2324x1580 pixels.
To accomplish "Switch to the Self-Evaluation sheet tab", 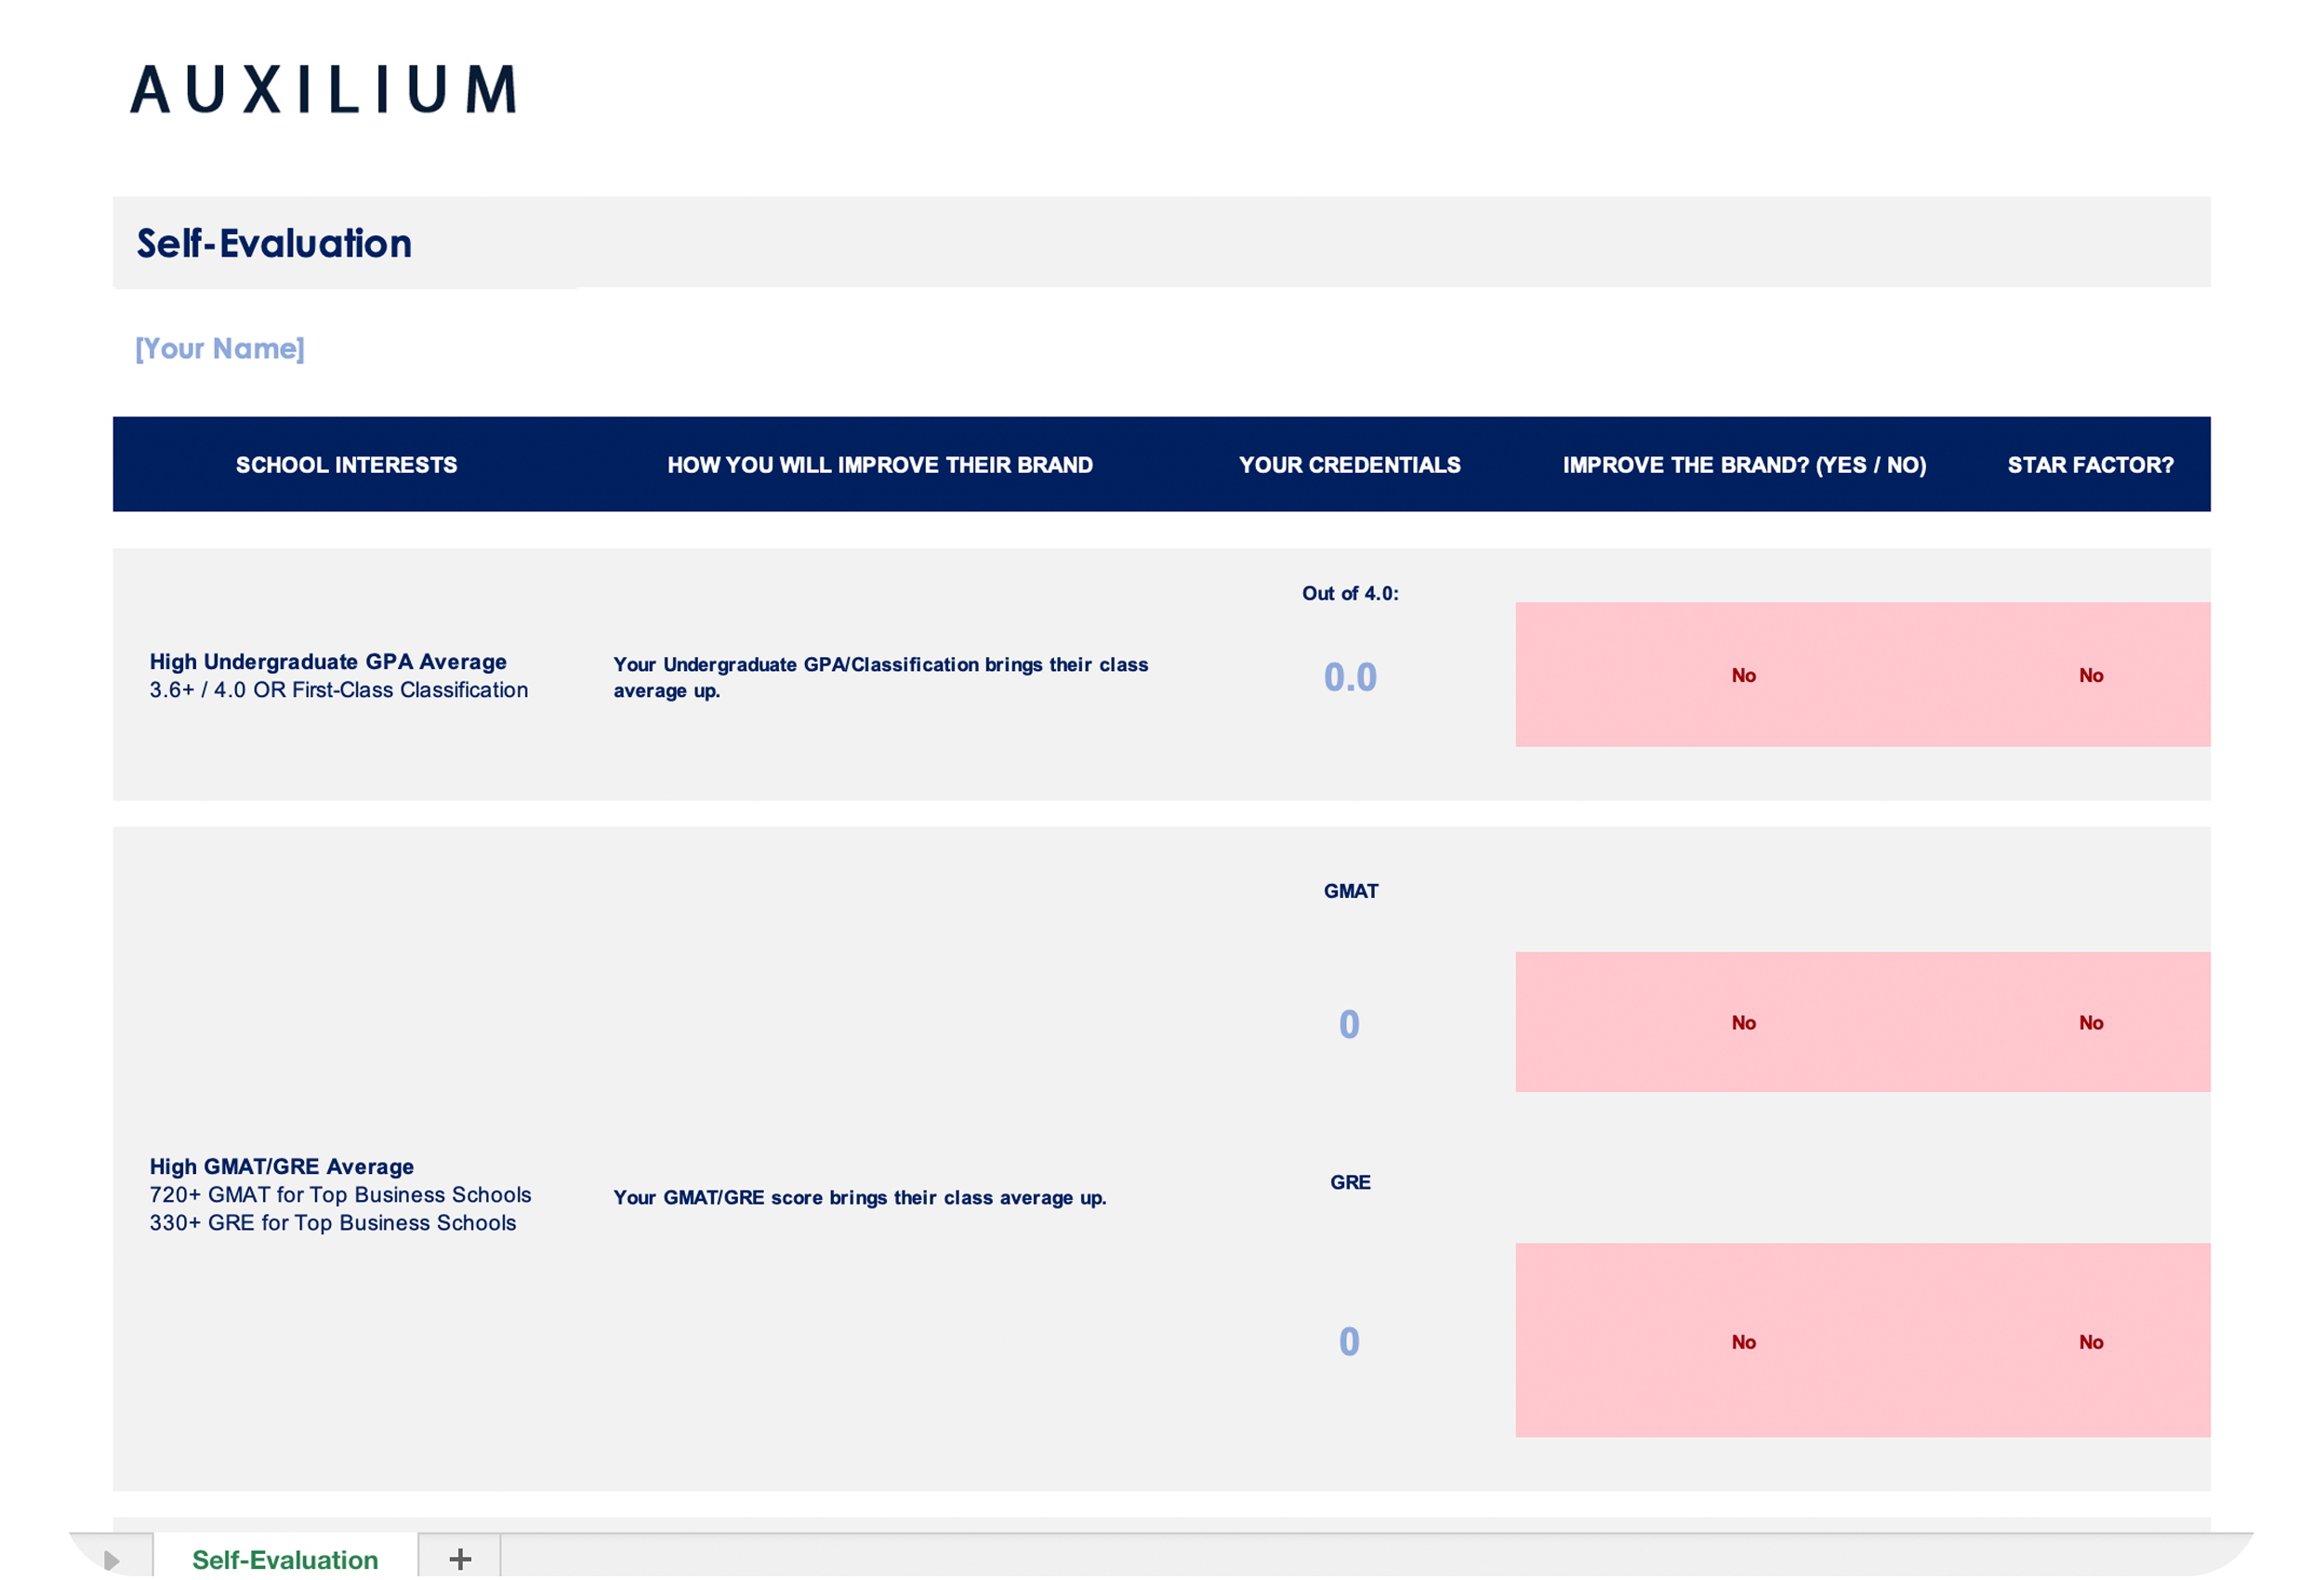I will pos(285,1559).
